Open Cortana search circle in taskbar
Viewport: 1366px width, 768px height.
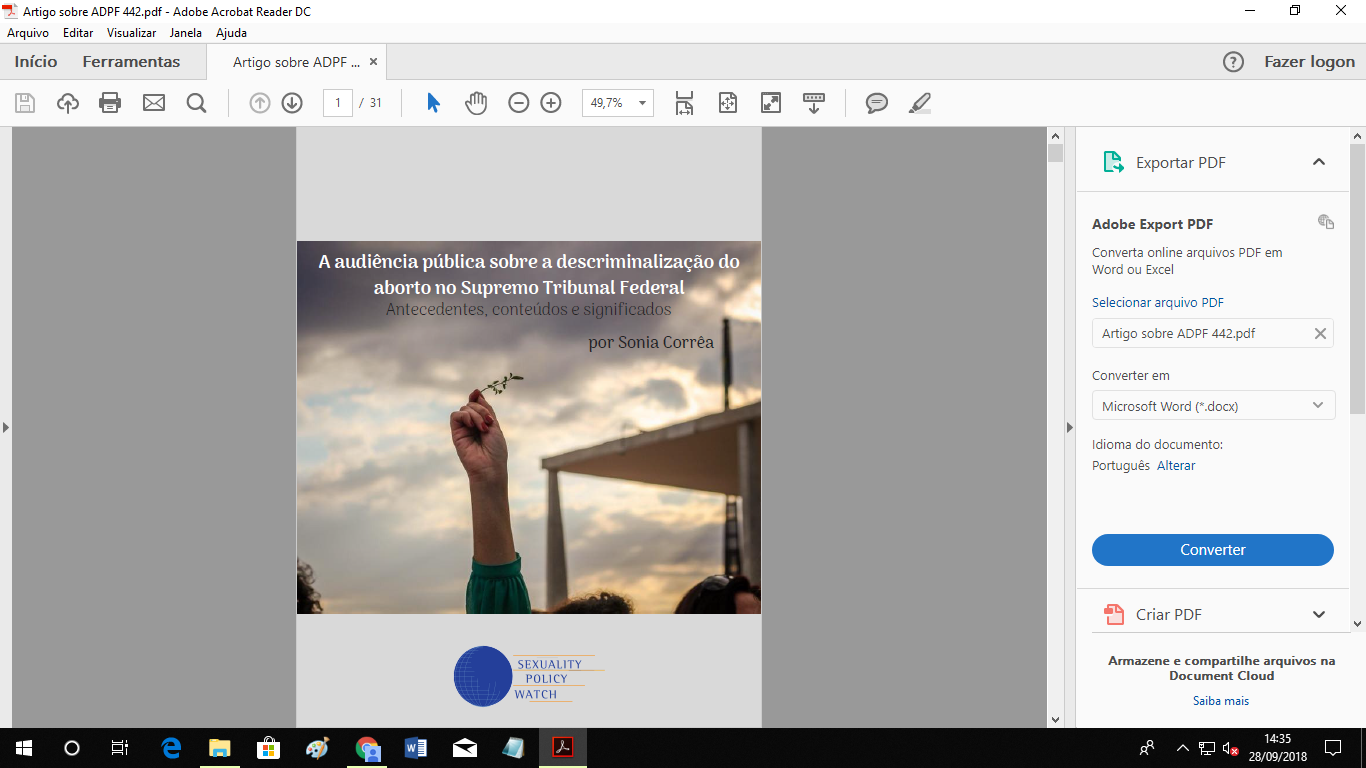pyautogui.click(x=72, y=748)
